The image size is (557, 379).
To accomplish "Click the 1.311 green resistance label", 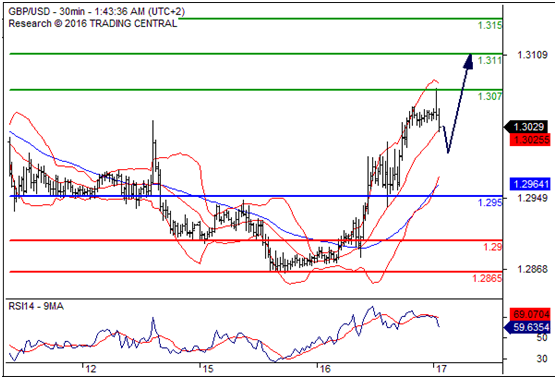I will click(490, 60).
